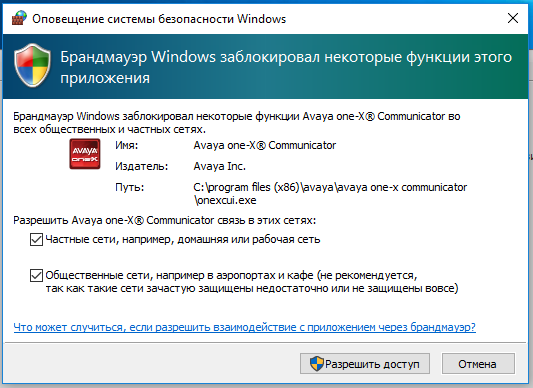
Task: Enable the private networks checkbox
Action: pyautogui.click(x=36, y=239)
